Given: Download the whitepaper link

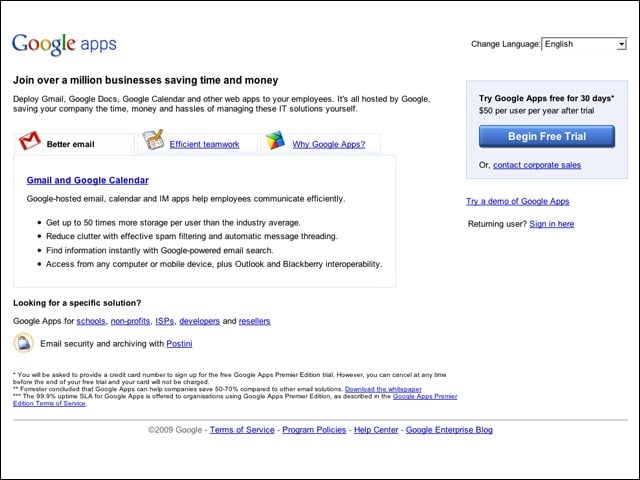Looking at the screenshot, I should tap(383, 389).
